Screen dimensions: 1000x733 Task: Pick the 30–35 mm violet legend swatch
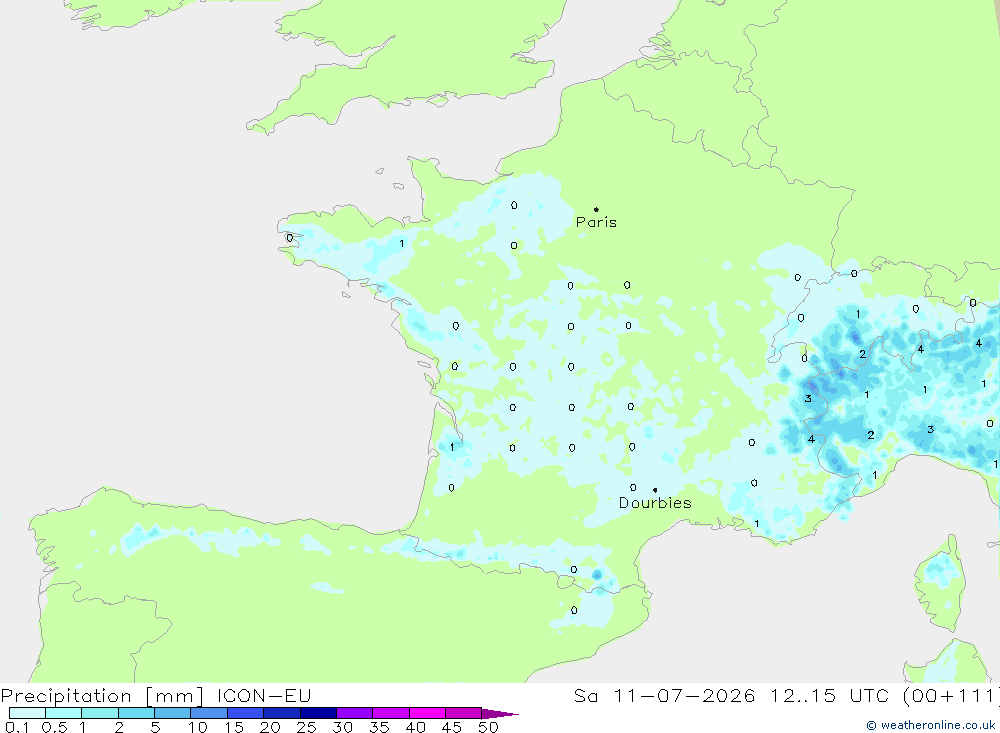click(354, 713)
